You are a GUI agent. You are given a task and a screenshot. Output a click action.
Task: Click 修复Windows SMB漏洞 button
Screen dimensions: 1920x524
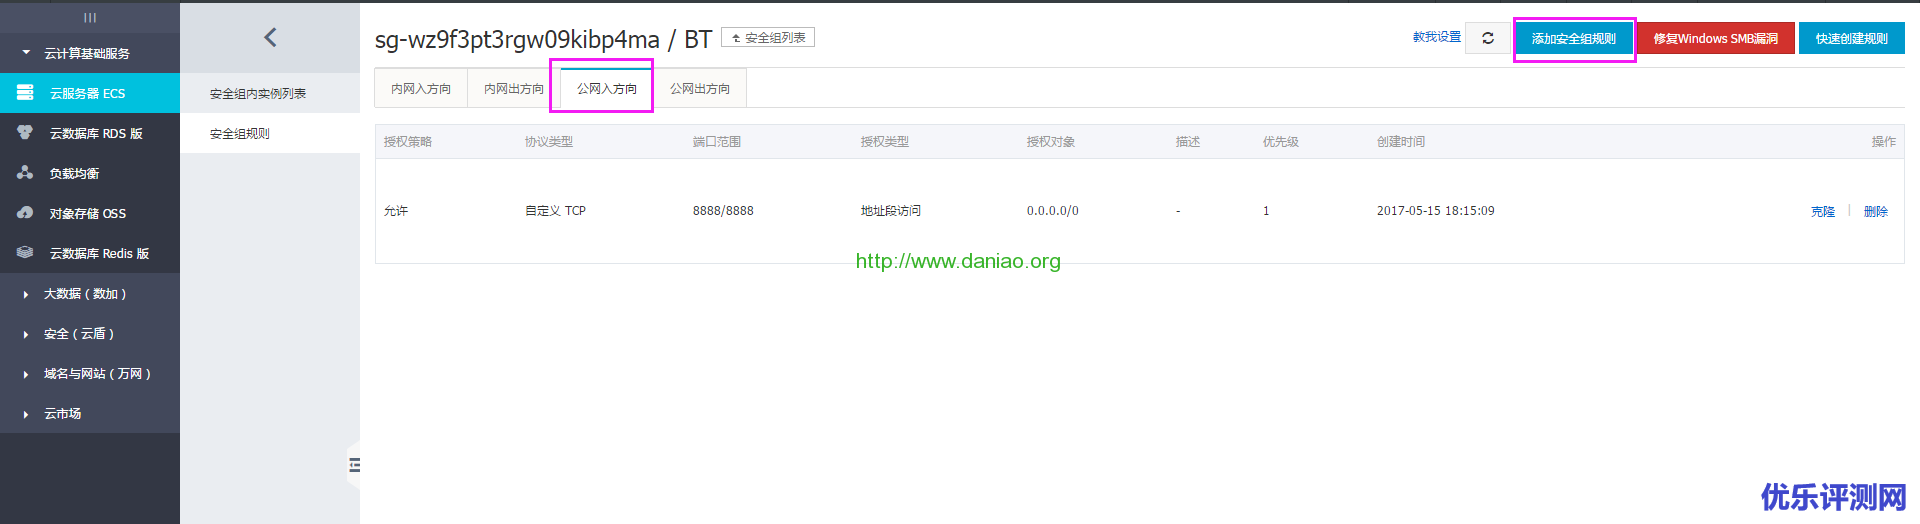pos(1716,38)
